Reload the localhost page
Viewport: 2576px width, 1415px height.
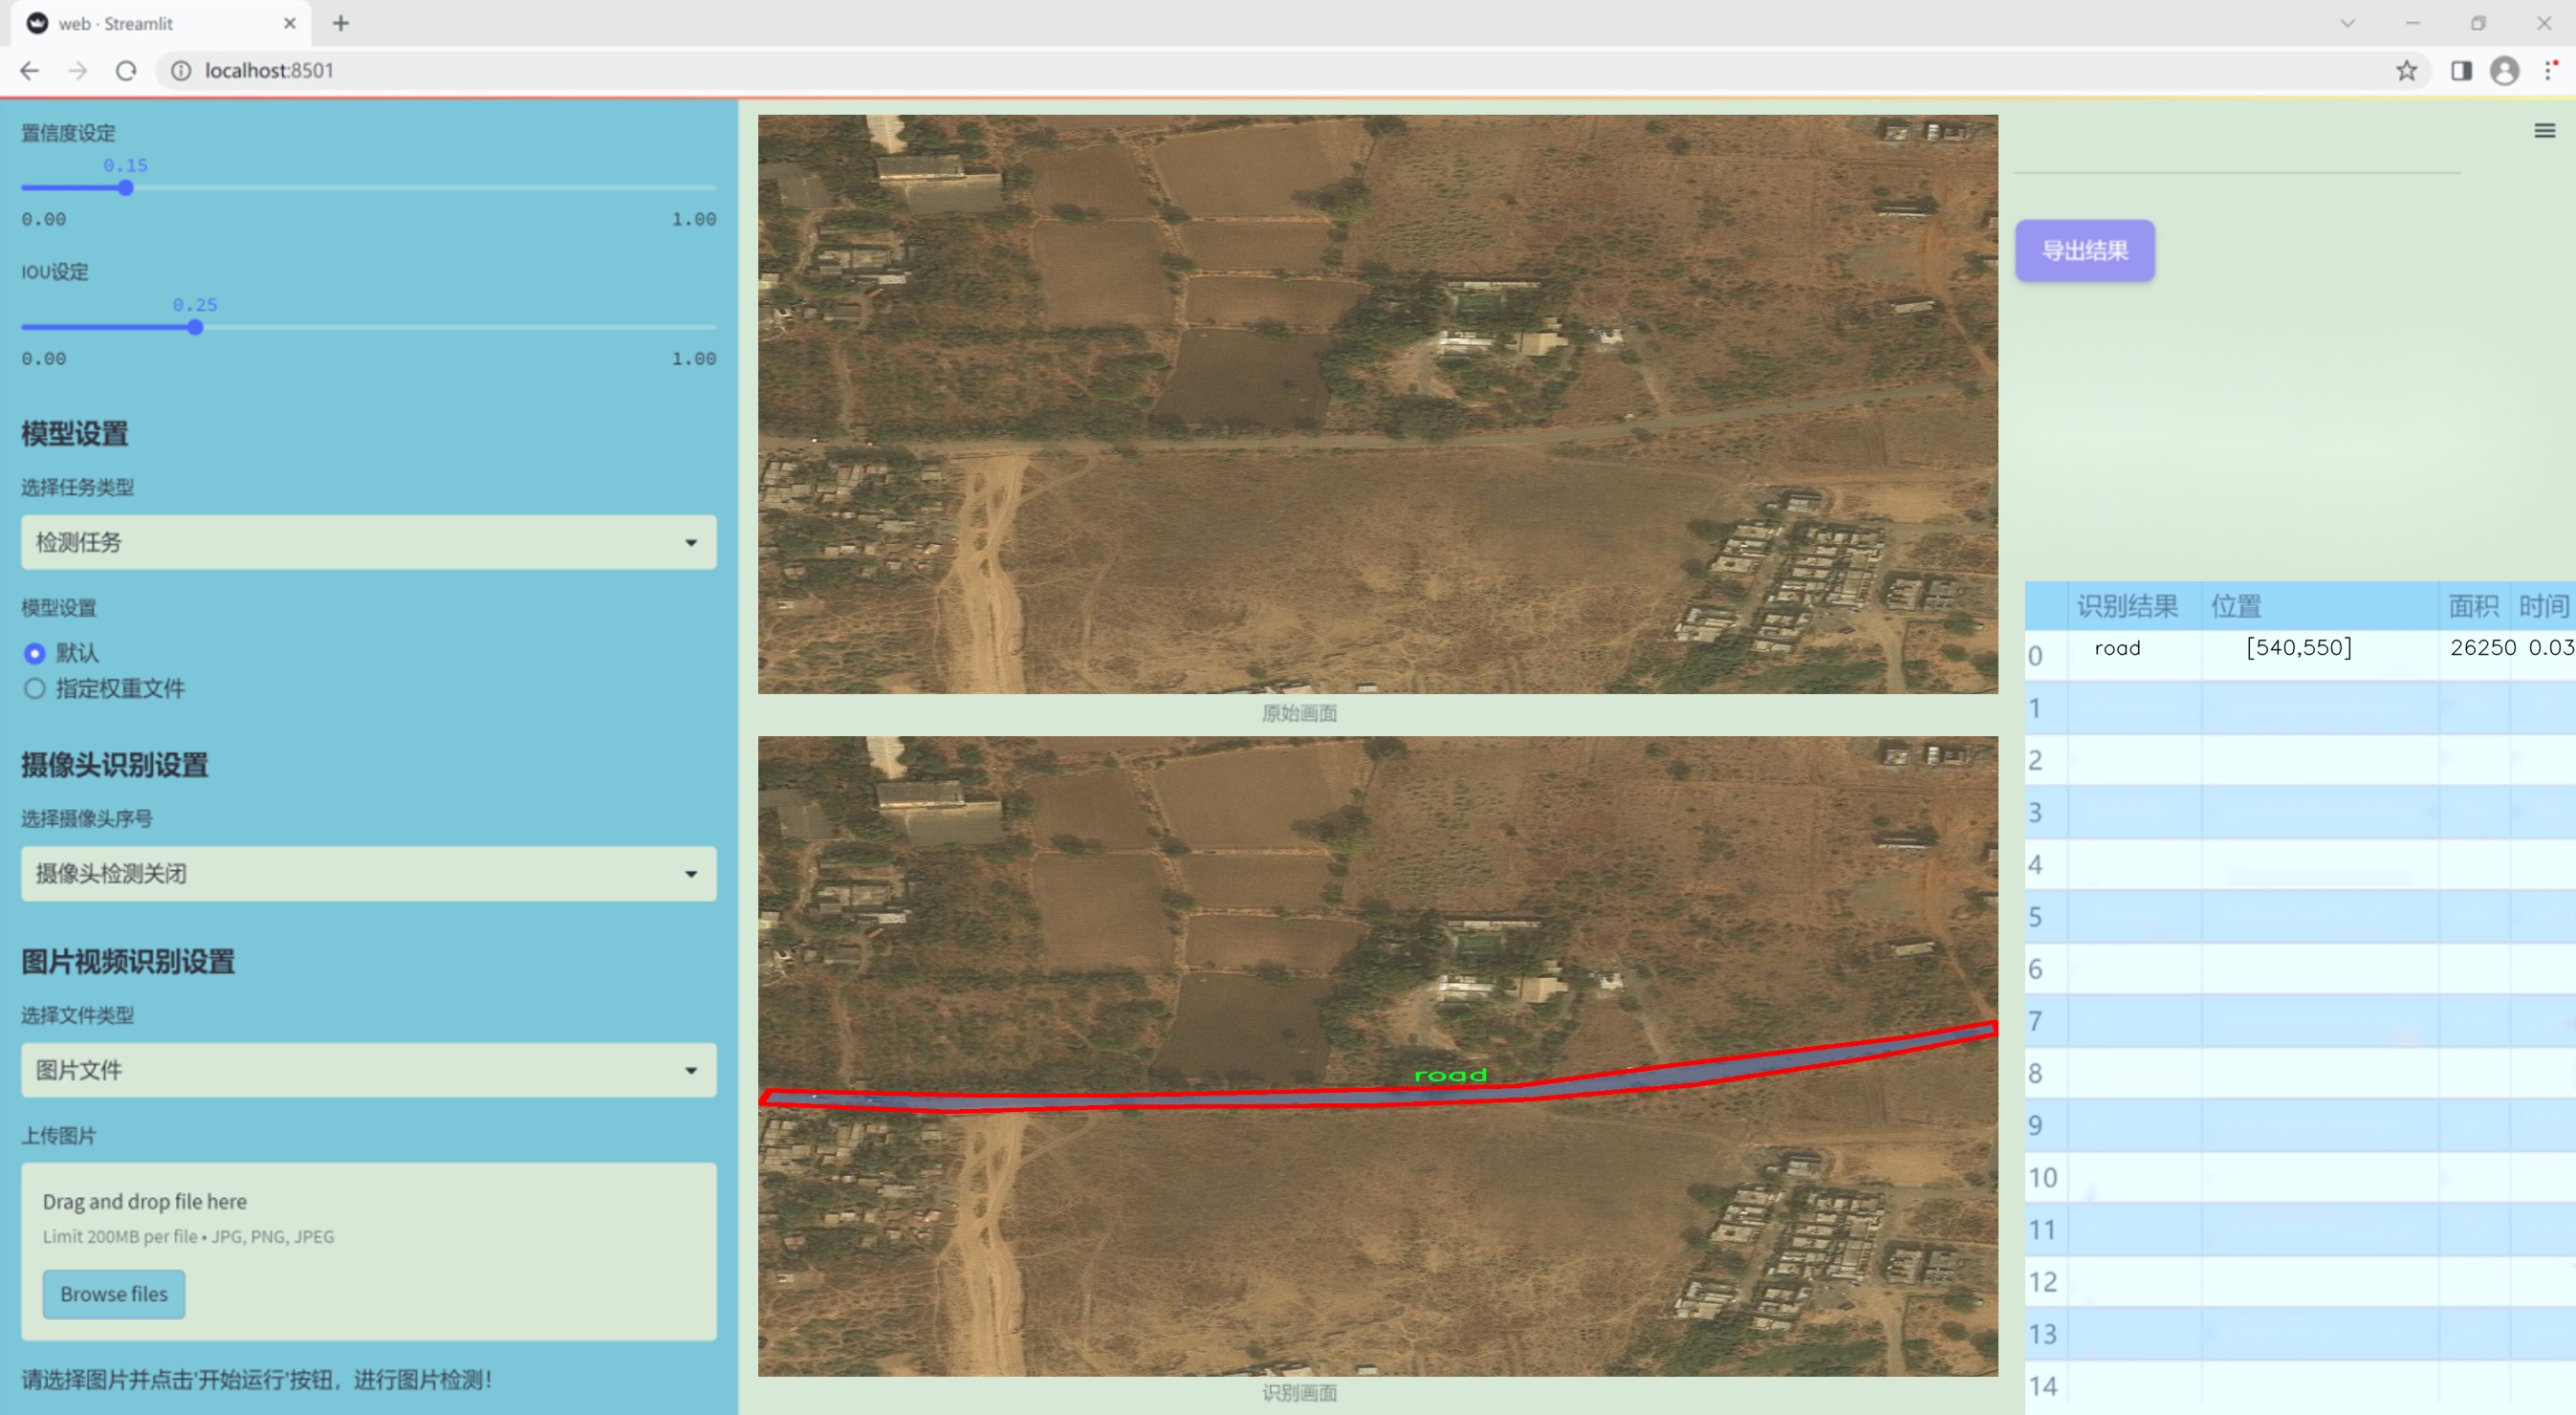pyautogui.click(x=126, y=71)
